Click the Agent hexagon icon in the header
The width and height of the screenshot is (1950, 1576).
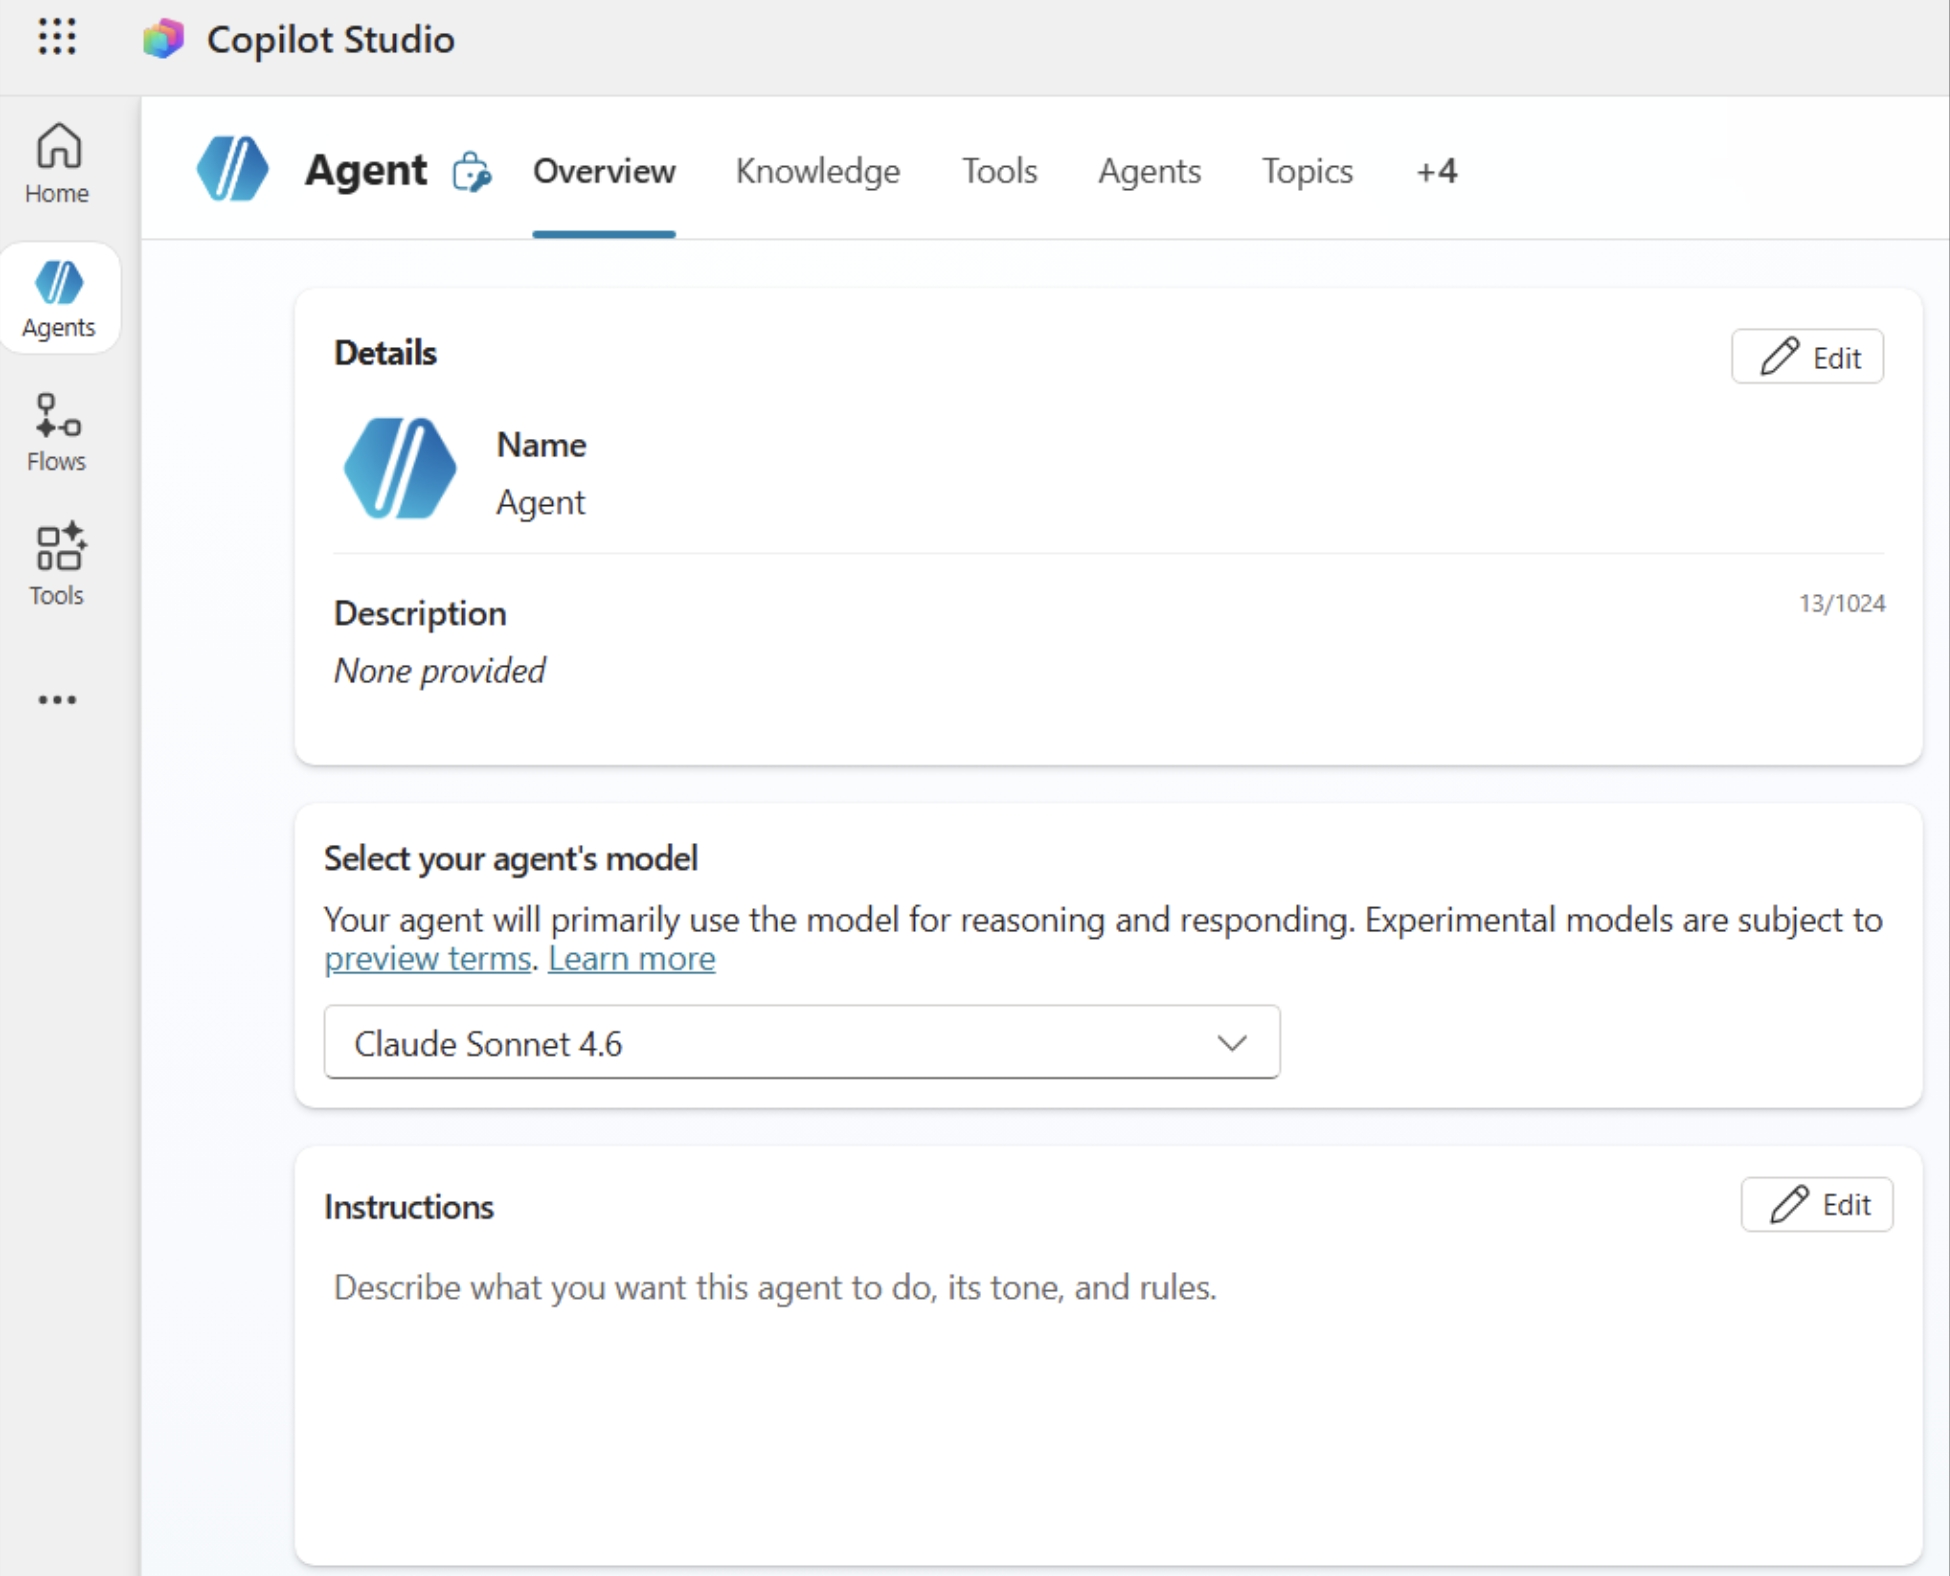click(232, 169)
